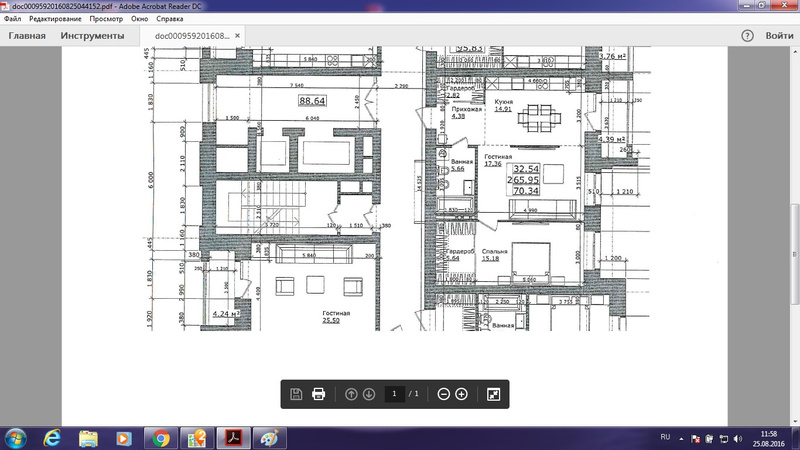
Task: Open the Windows Start menu
Action: 15,439
